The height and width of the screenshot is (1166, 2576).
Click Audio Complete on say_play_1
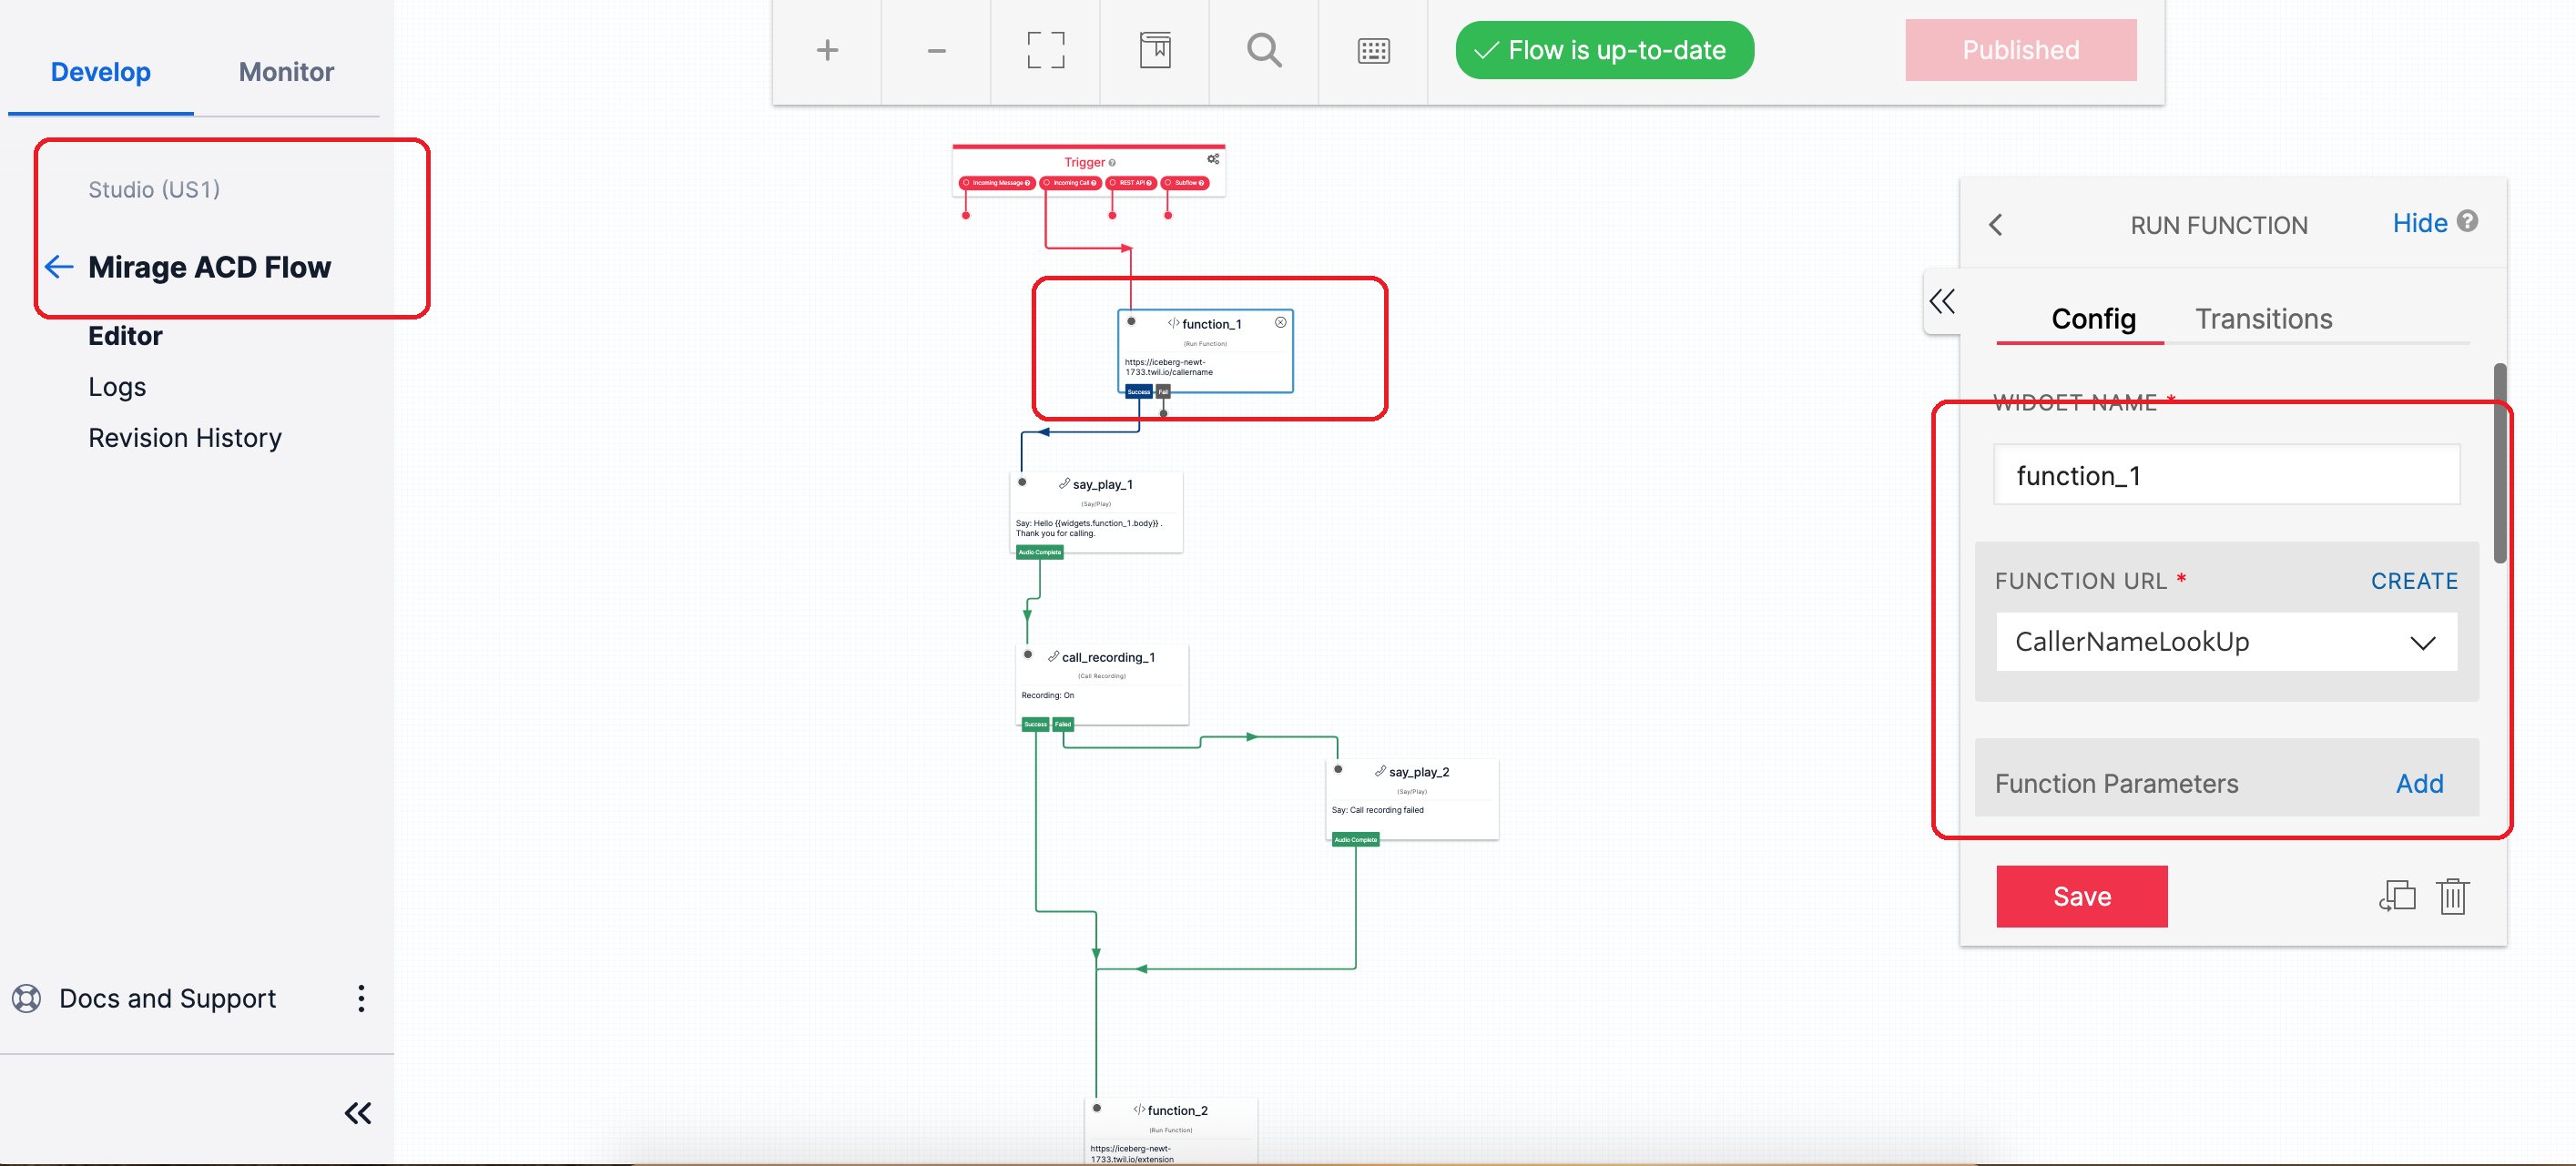click(x=1039, y=552)
